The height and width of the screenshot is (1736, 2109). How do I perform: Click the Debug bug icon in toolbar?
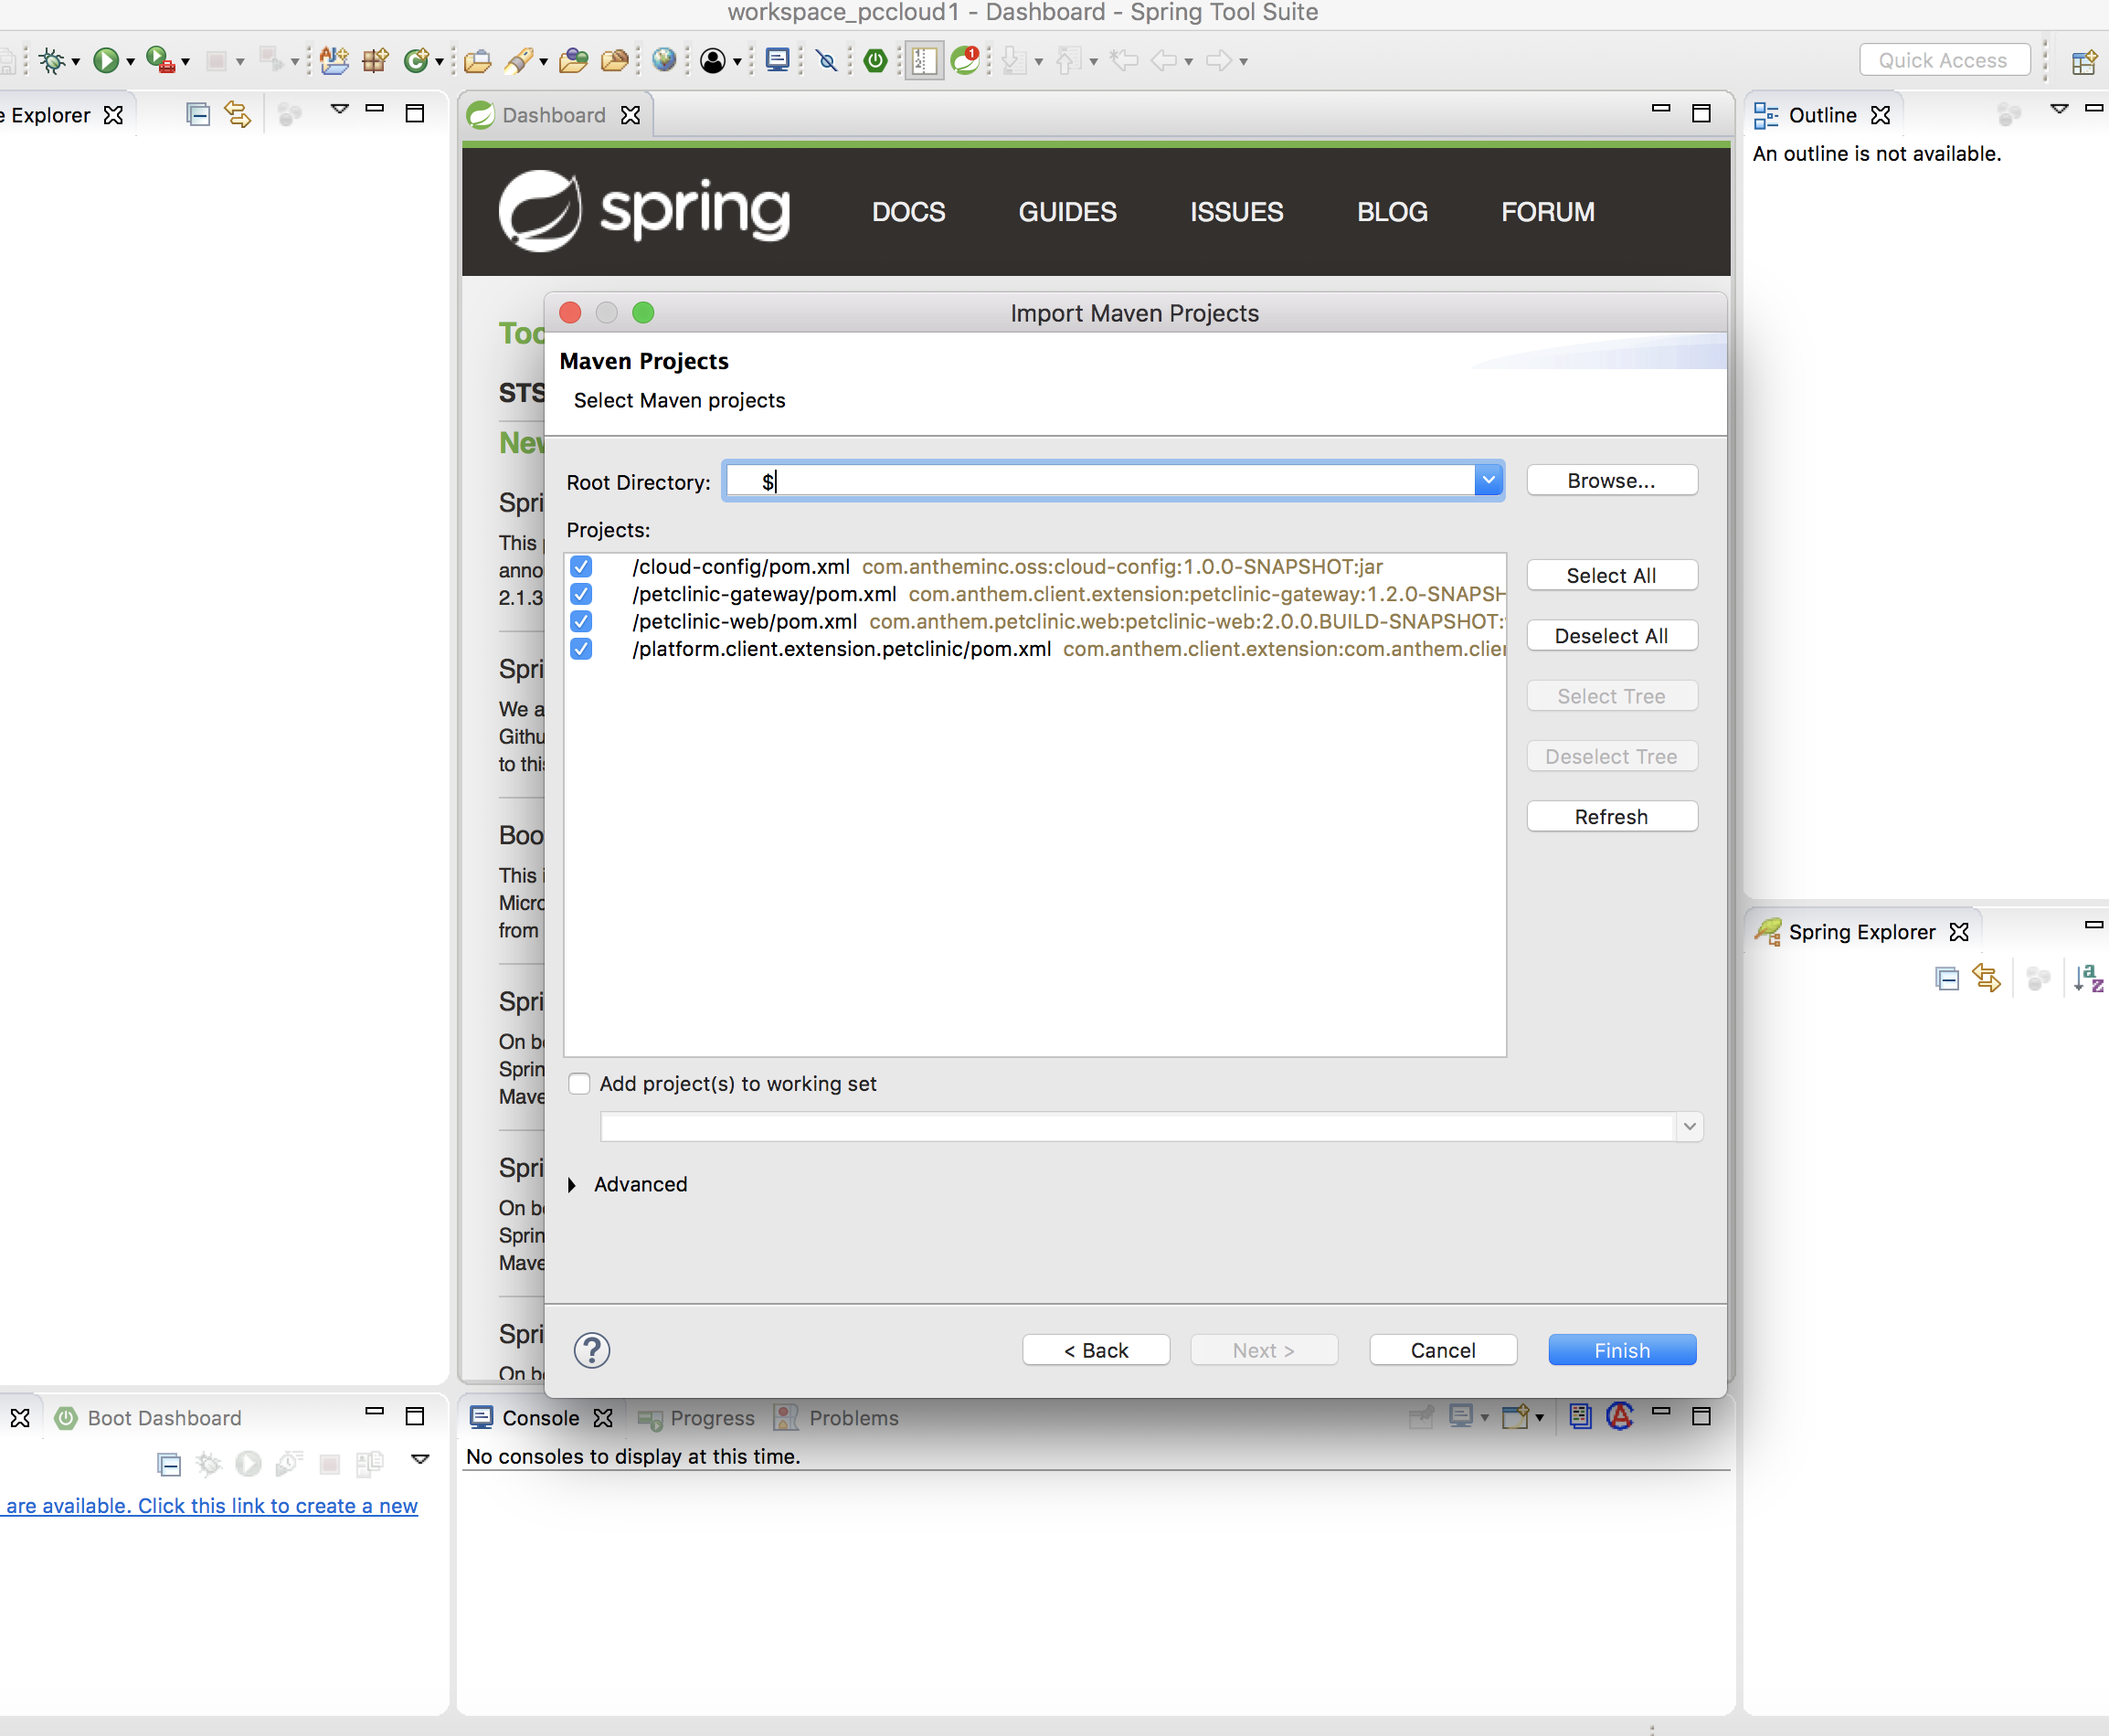[52, 61]
